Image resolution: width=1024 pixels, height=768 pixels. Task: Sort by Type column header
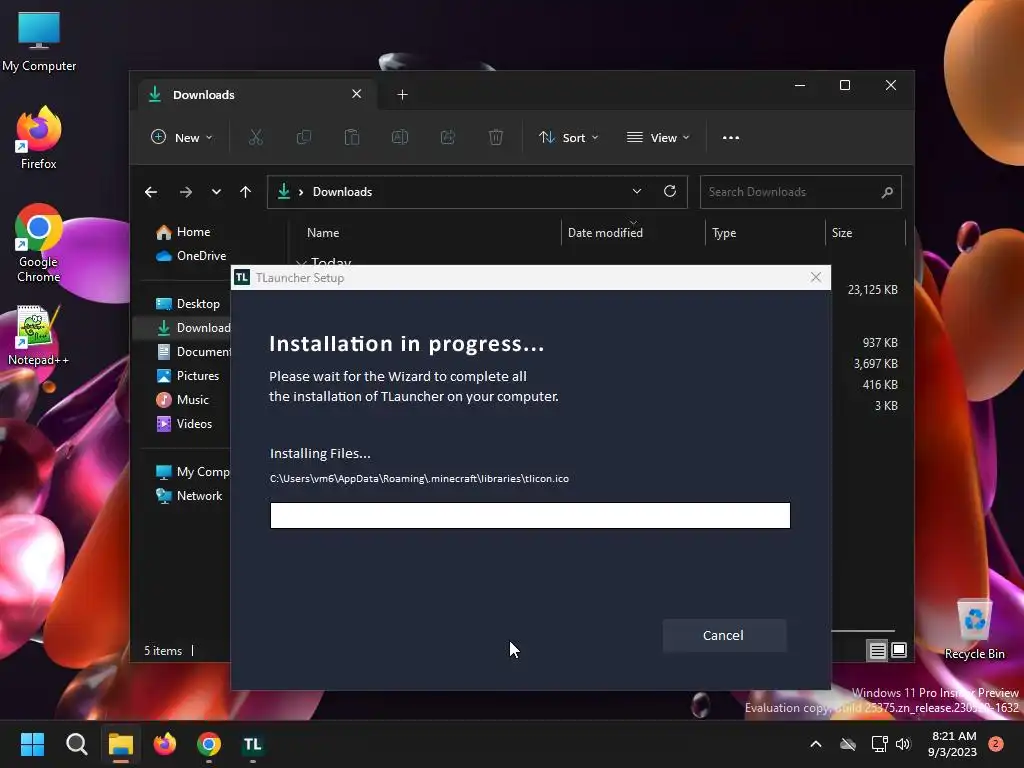tap(724, 233)
